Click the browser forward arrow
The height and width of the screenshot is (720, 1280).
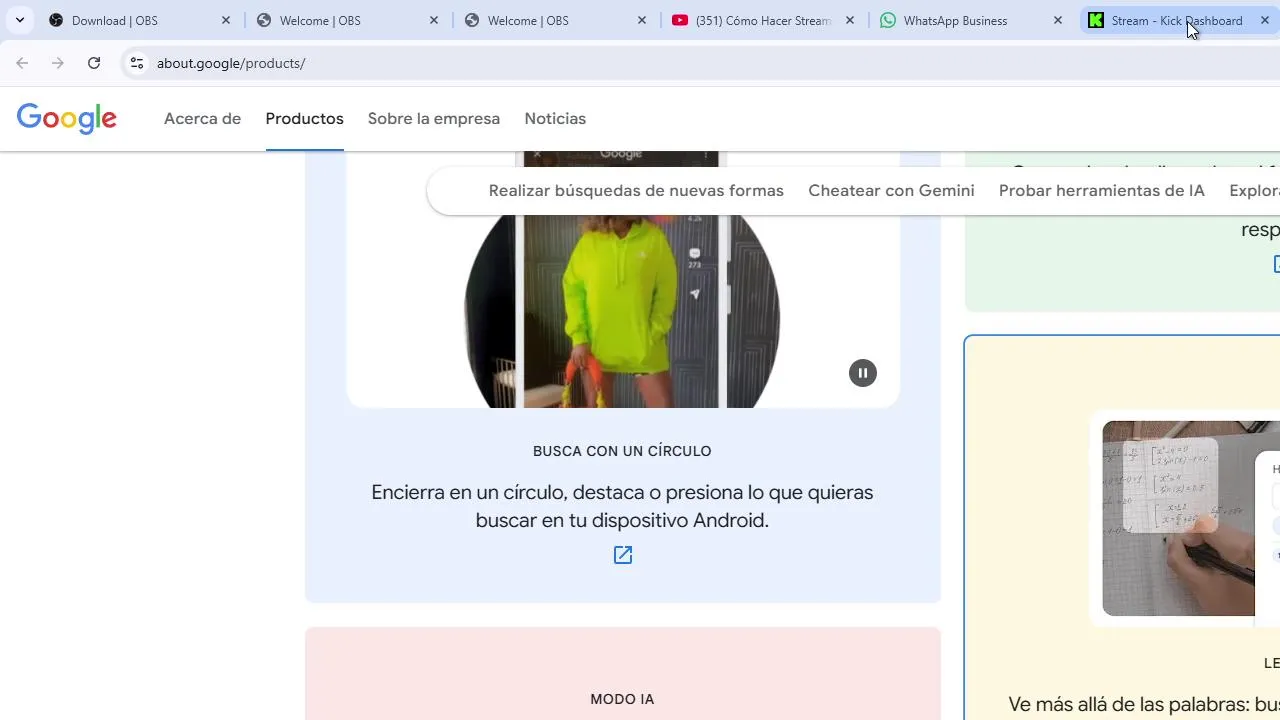pos(58,63)
